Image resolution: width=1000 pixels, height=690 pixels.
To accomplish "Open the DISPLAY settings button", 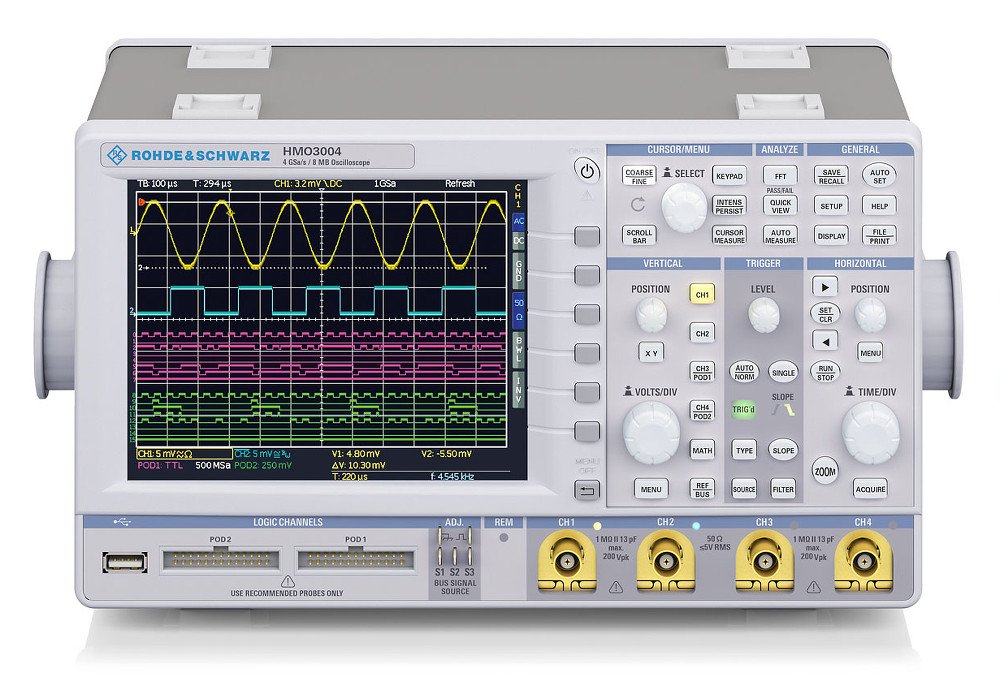I will coord(831,236).
